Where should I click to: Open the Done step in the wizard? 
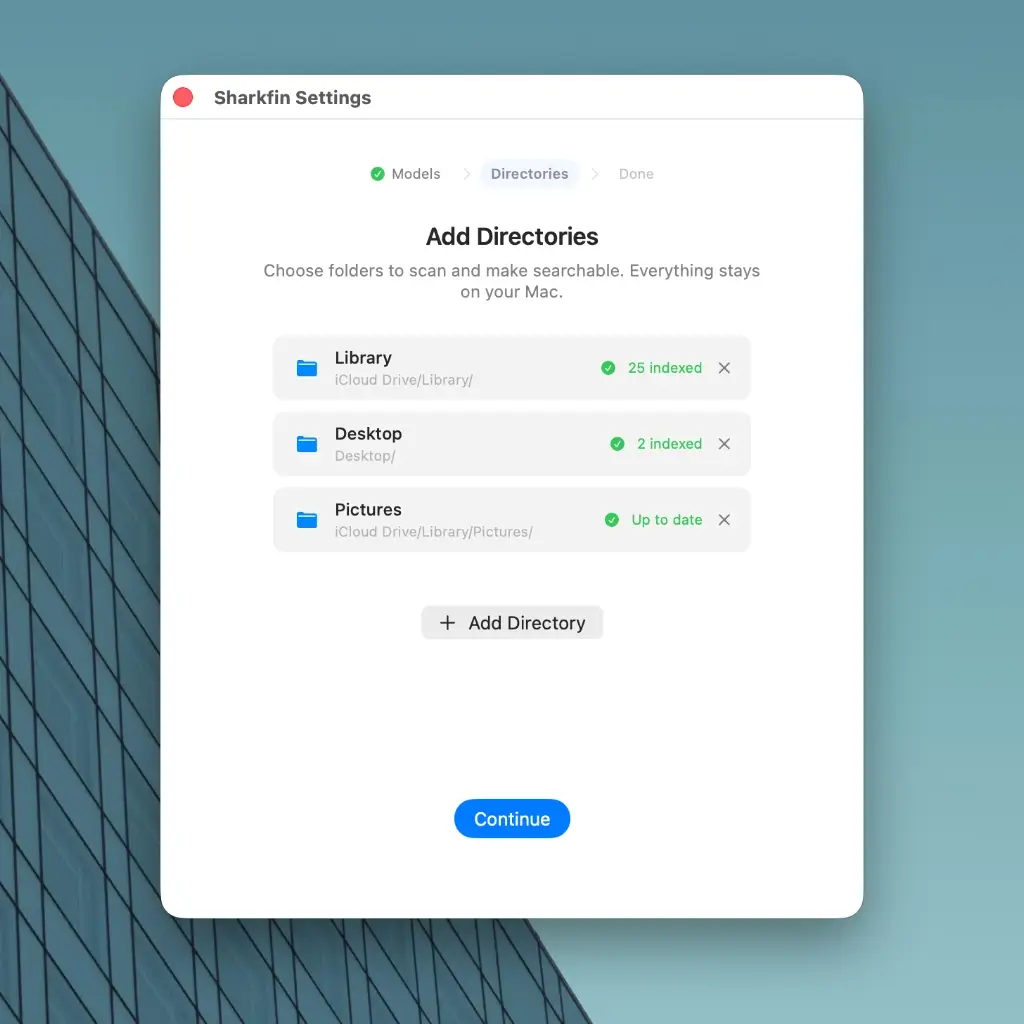pos(636,173)
